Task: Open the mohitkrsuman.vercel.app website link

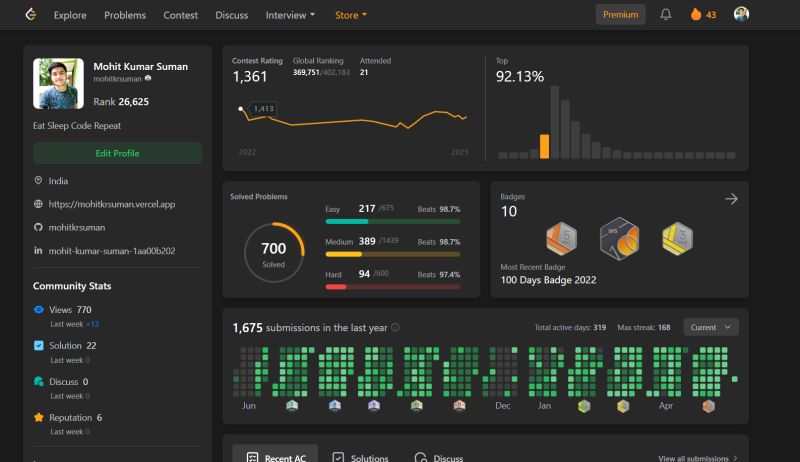Action: (x=112, y=204)
